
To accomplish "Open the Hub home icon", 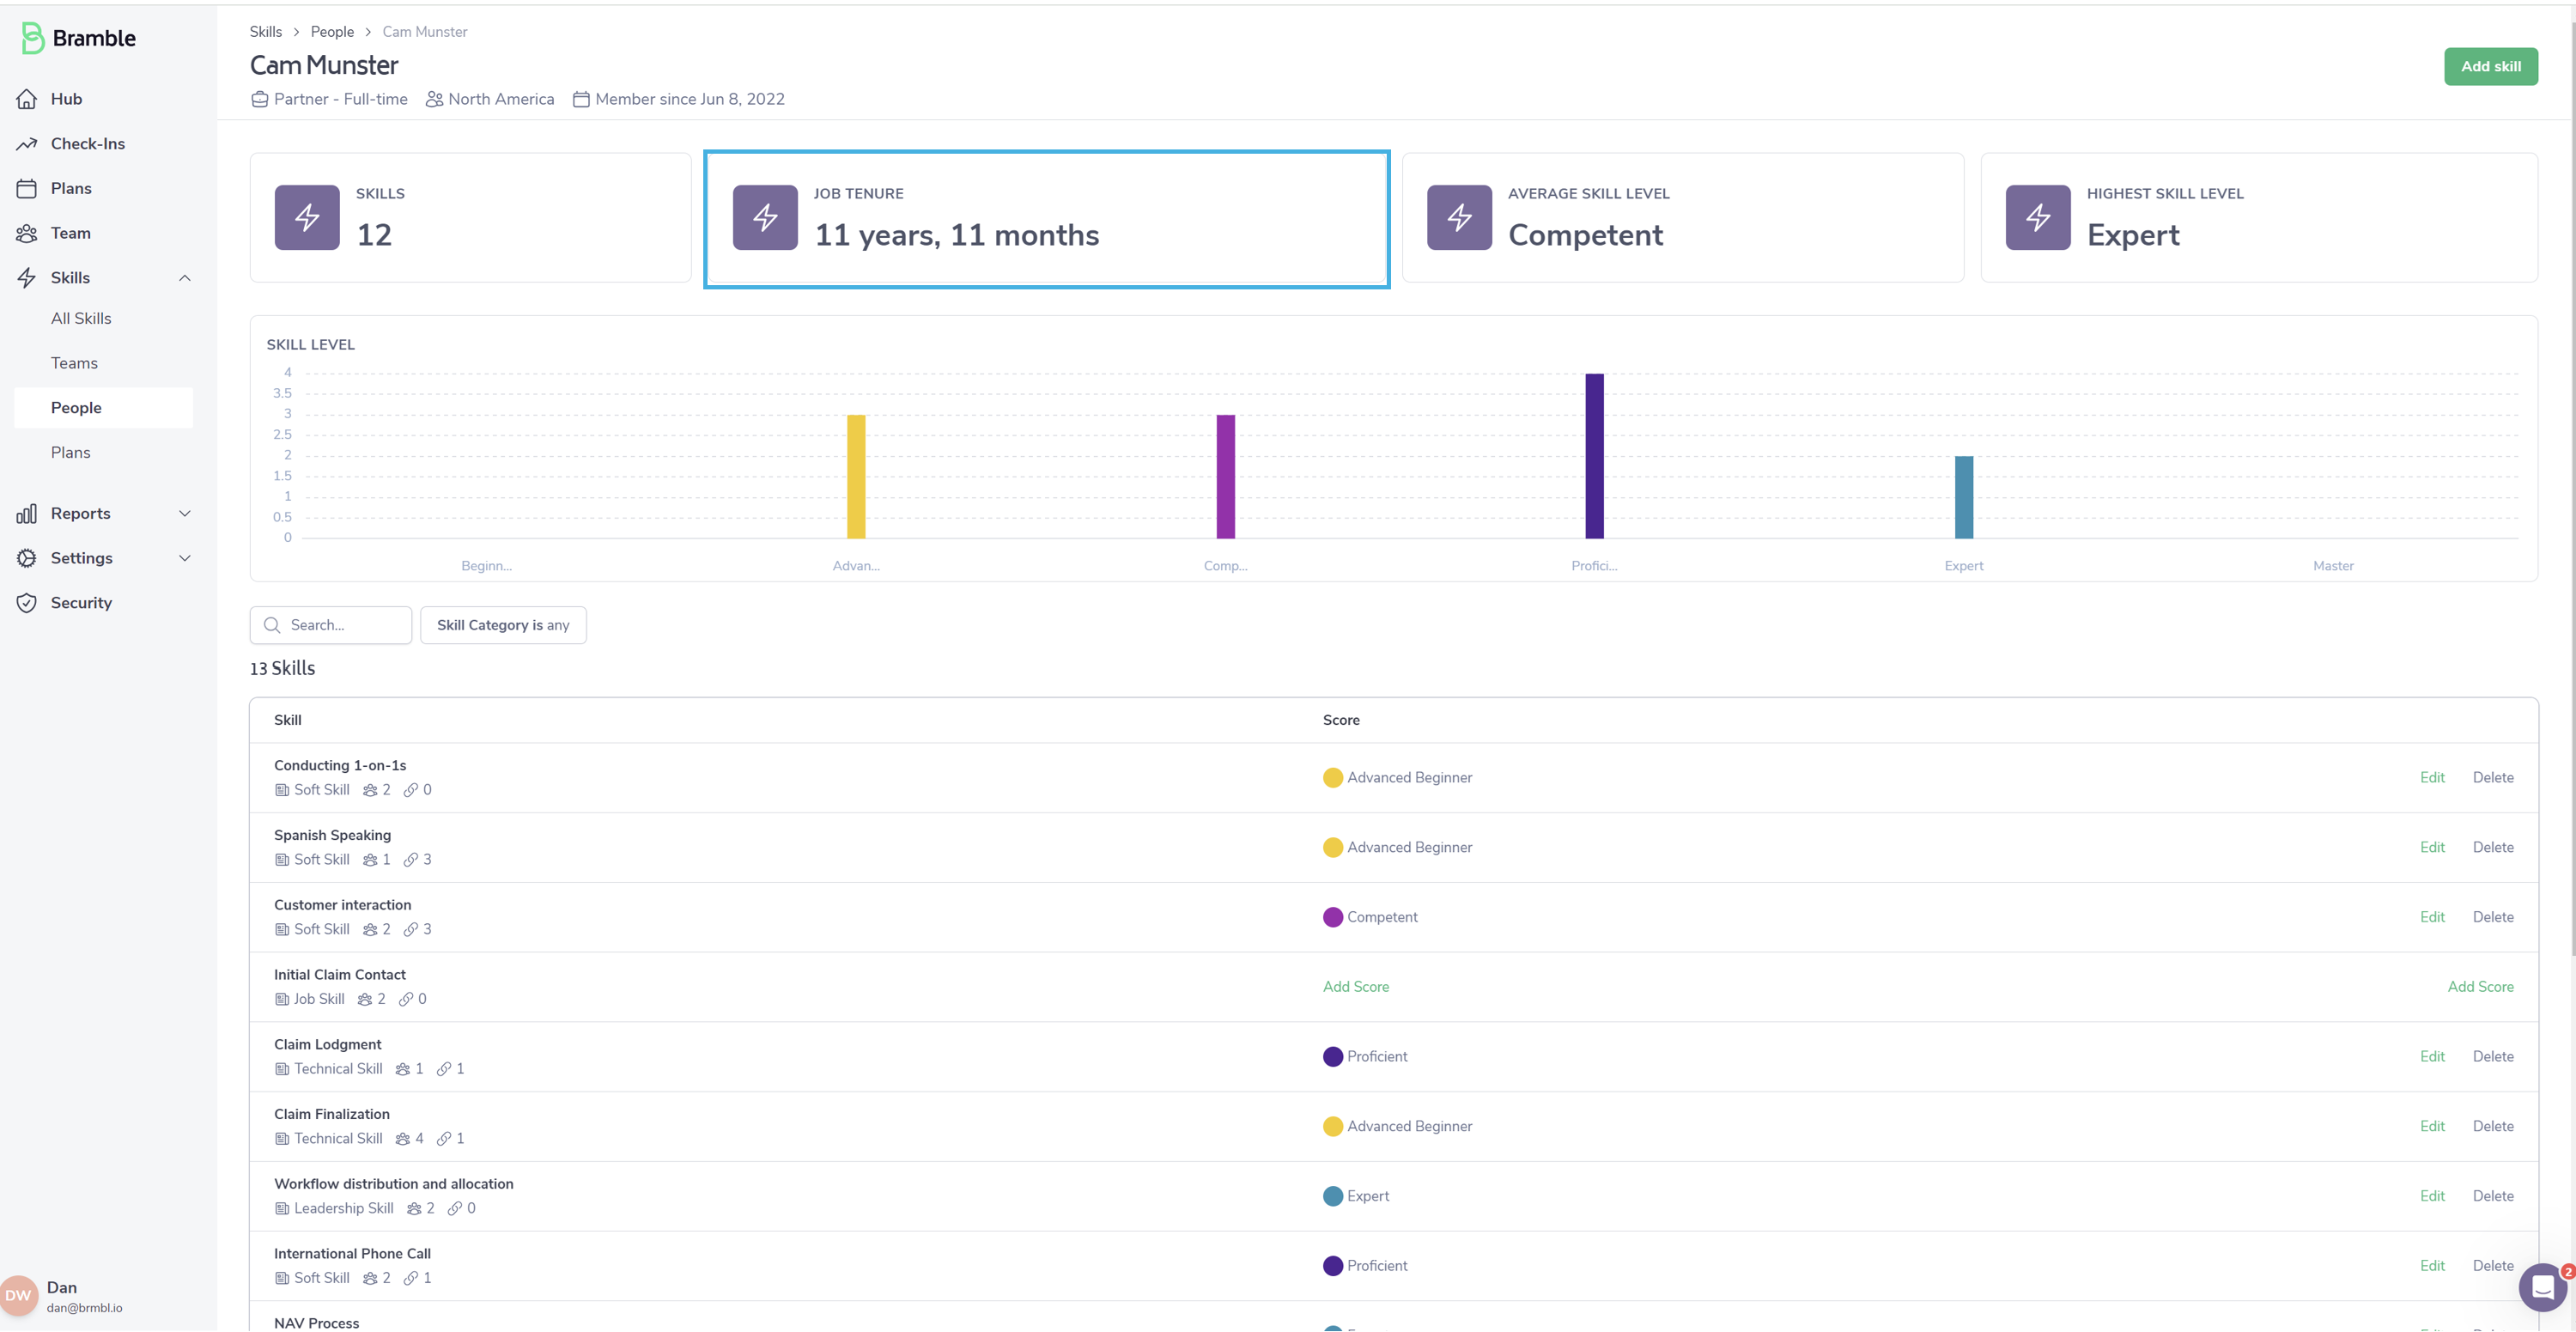I will point(27,99).
